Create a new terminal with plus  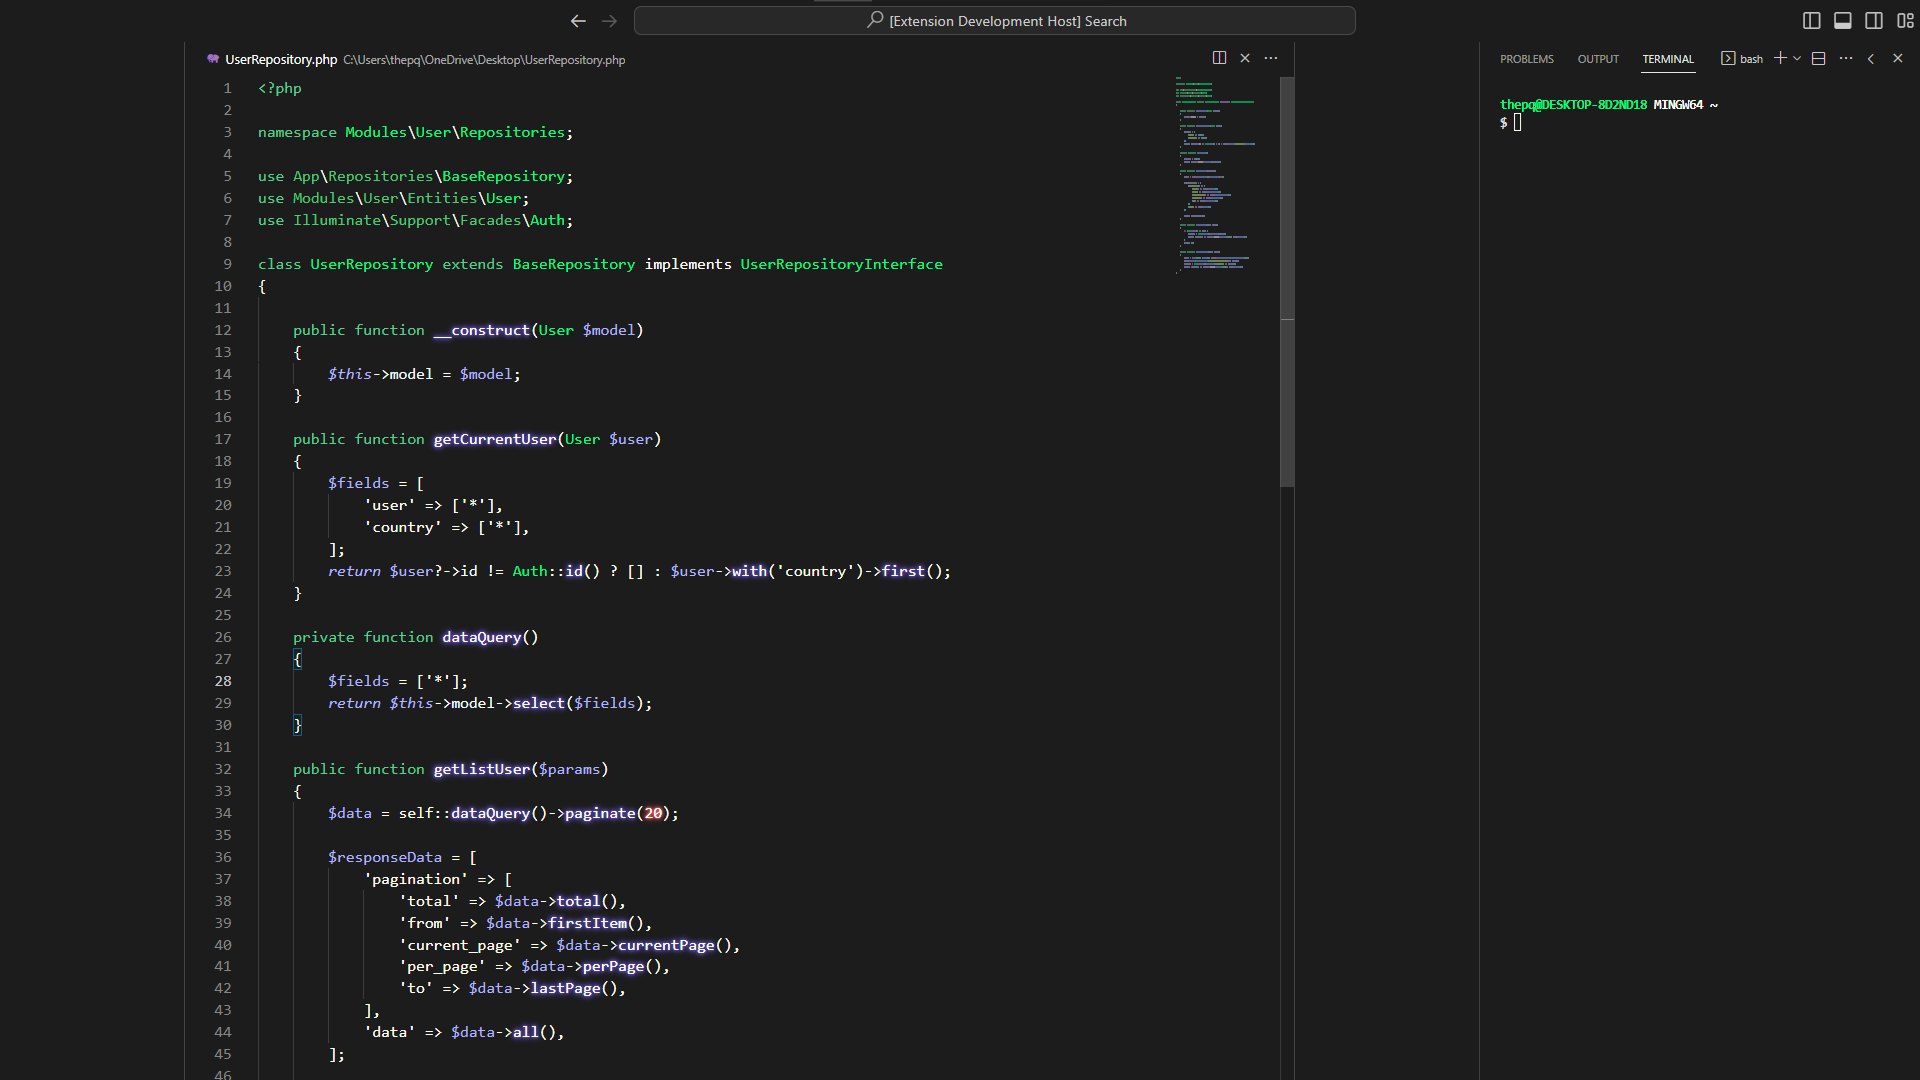click(1780, 58)
